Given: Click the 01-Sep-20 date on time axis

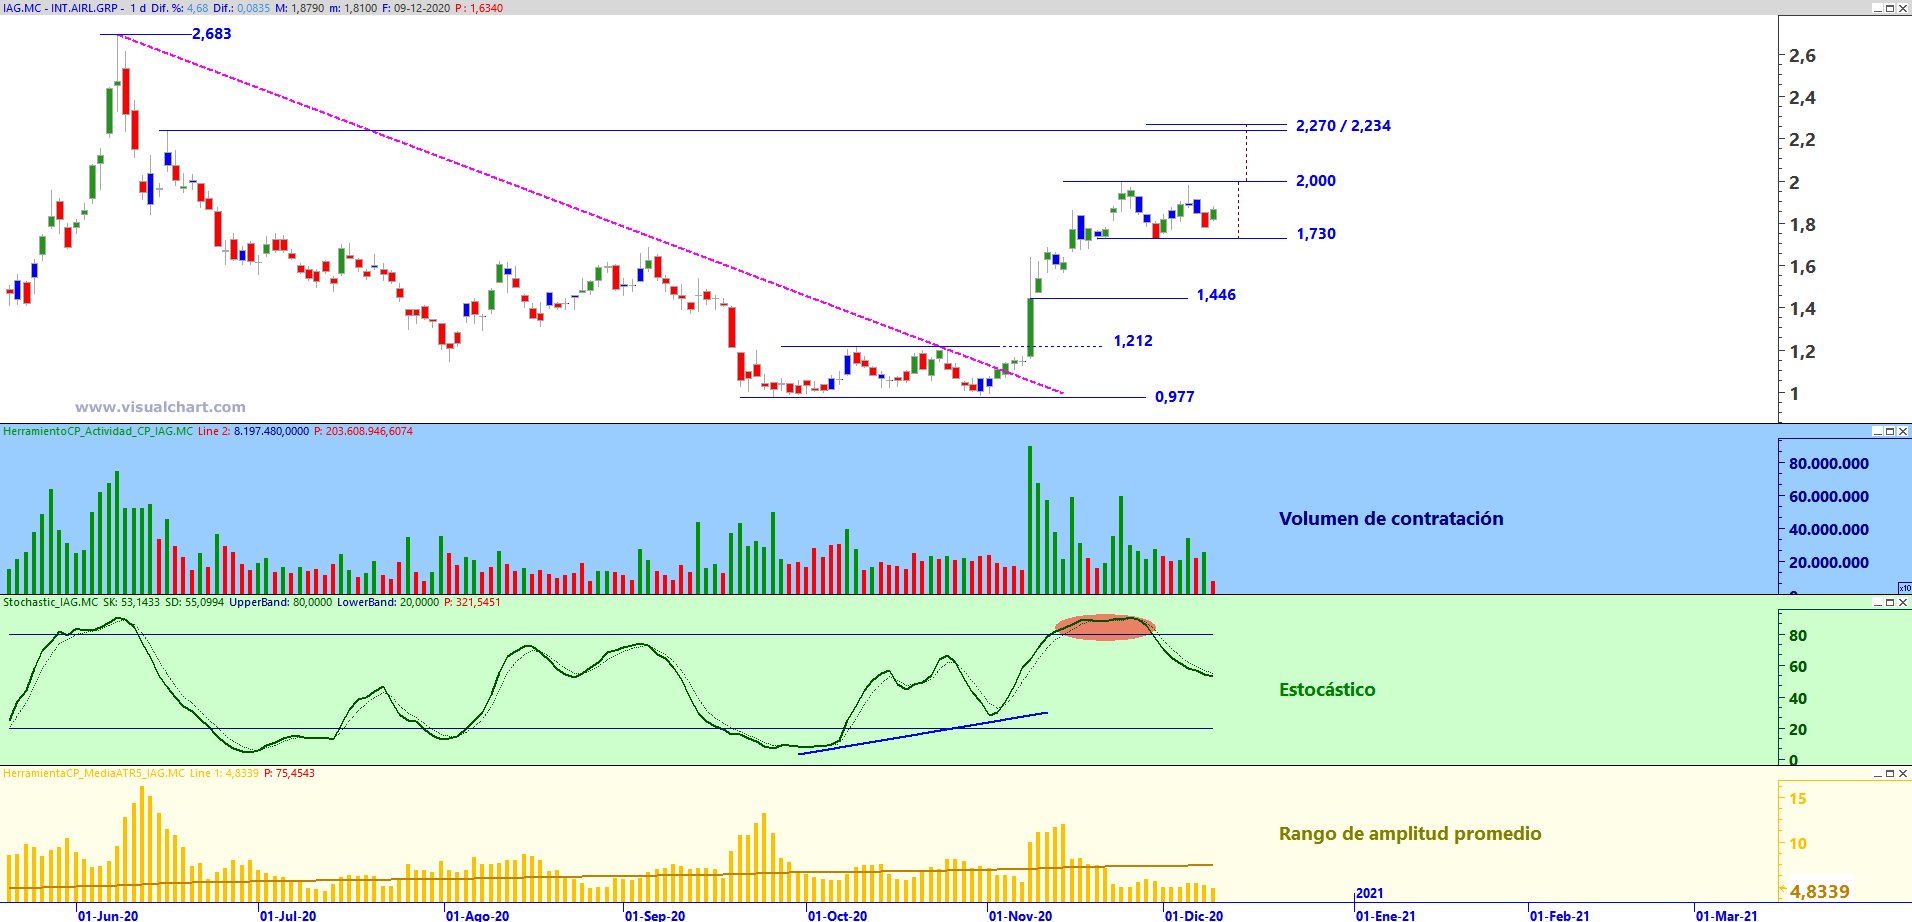Looking at the screenshot, I should (655, 915).
